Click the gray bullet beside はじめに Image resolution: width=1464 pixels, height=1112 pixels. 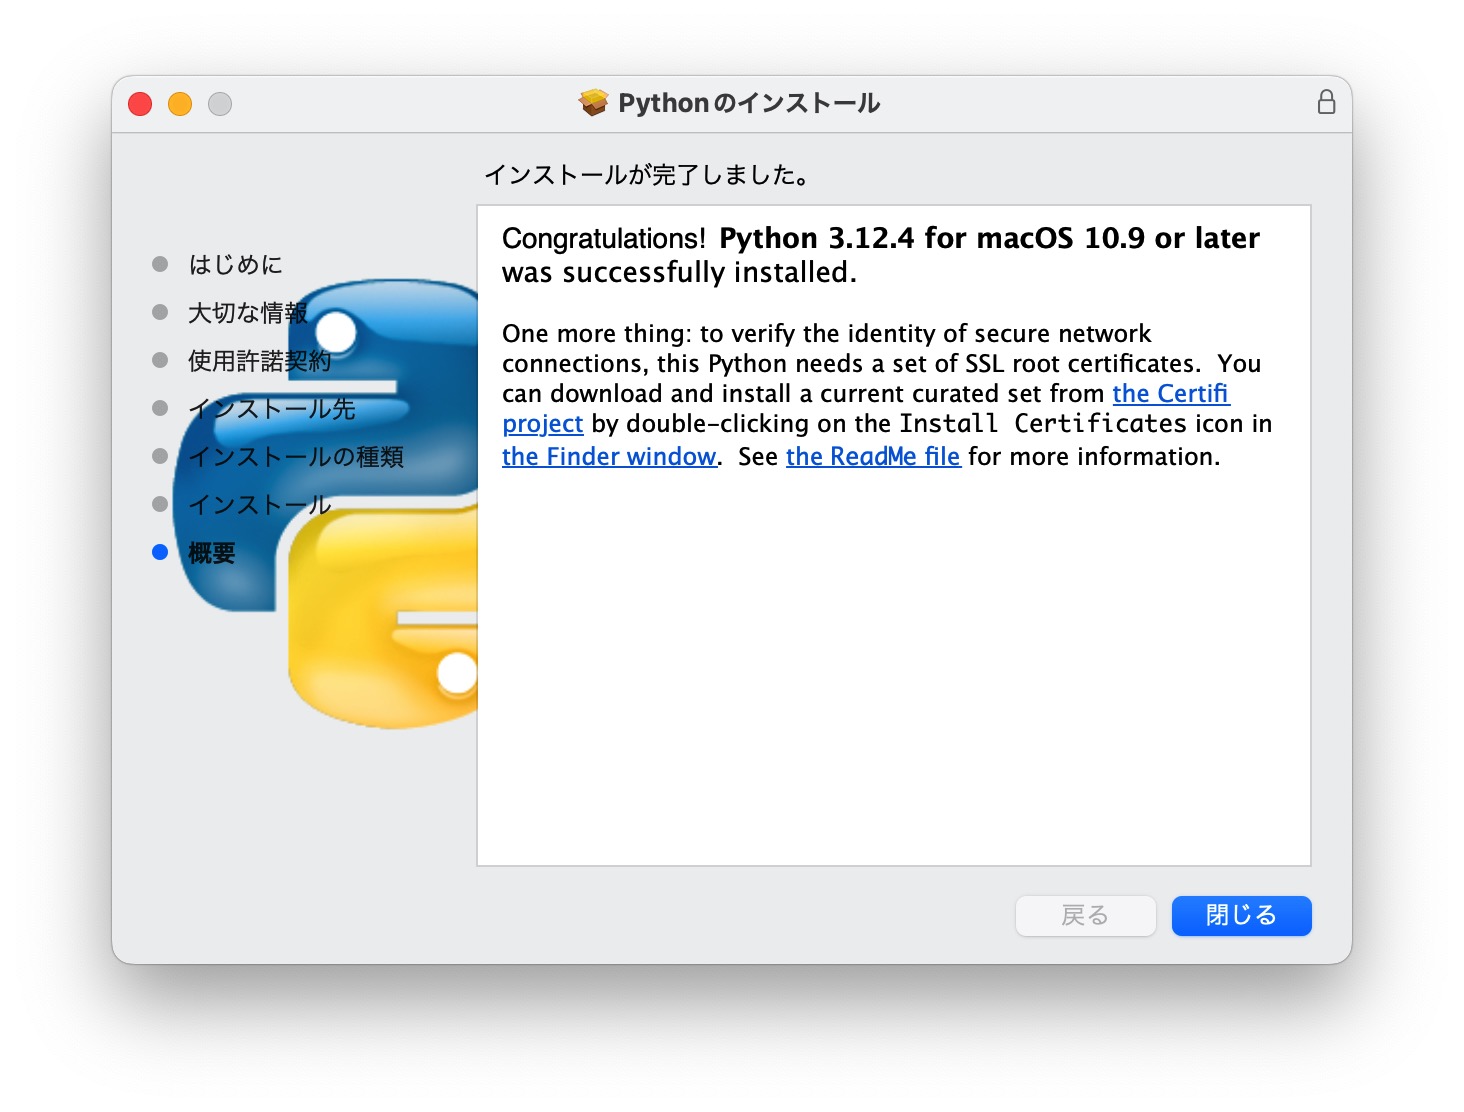tap(160, 264)
